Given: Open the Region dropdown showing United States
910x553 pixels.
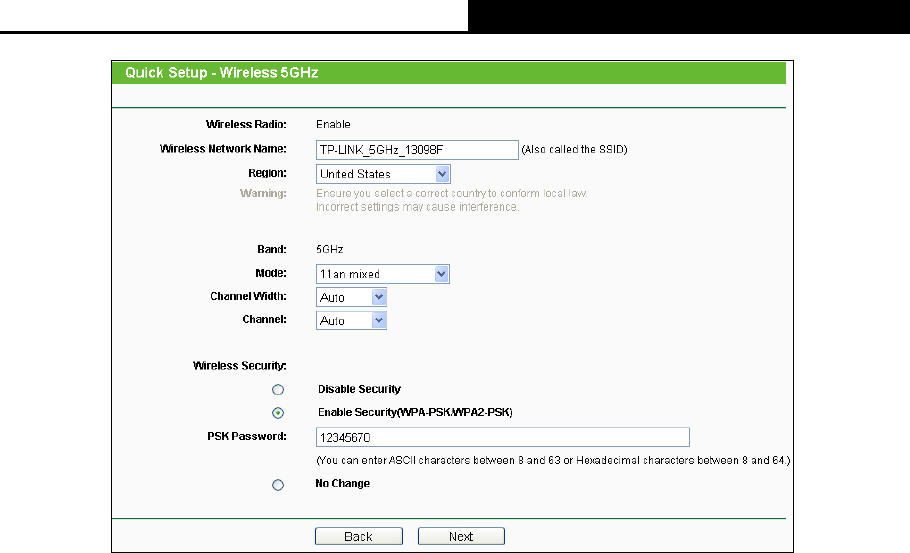Looking at the screenshot, I should click(x=383, y=174).
